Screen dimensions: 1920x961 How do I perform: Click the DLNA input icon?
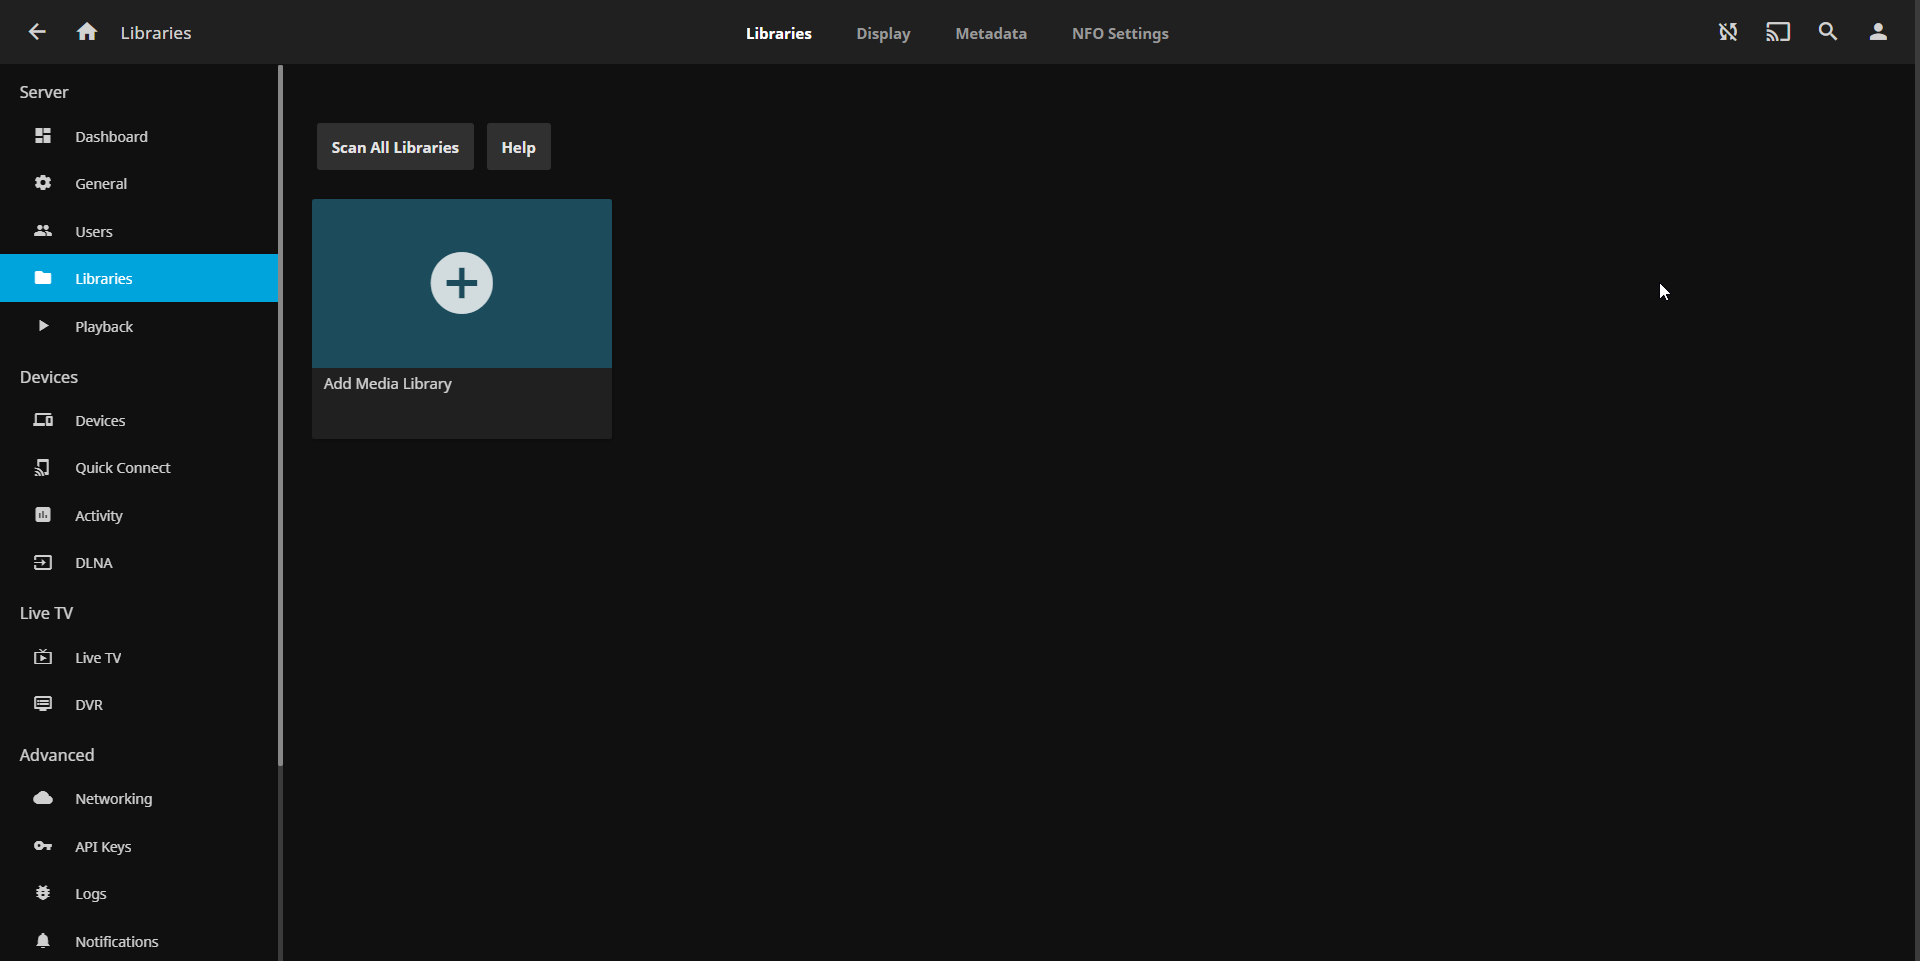coord(43,562)
